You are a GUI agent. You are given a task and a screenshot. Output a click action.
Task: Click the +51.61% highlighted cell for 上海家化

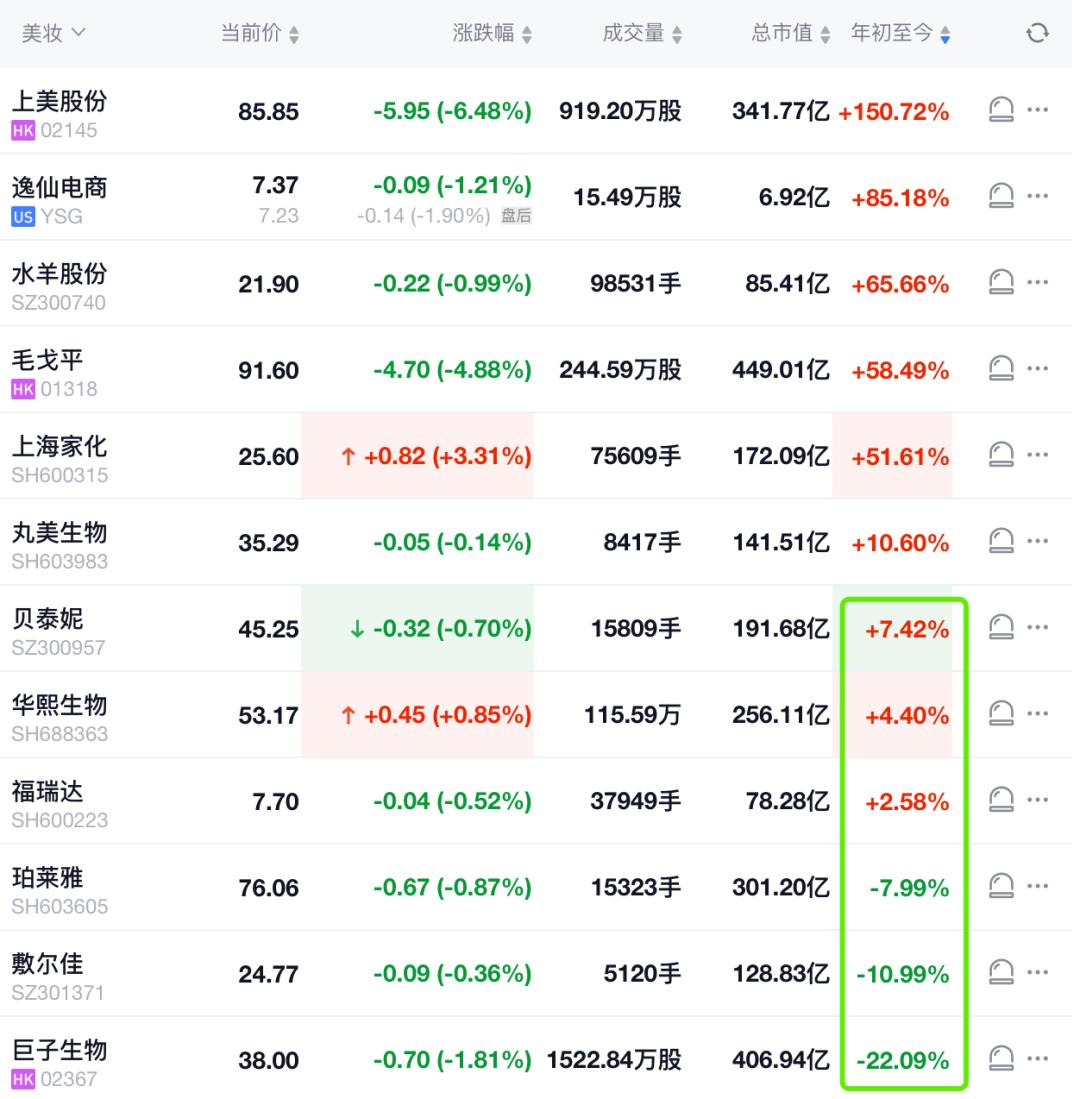898,457
